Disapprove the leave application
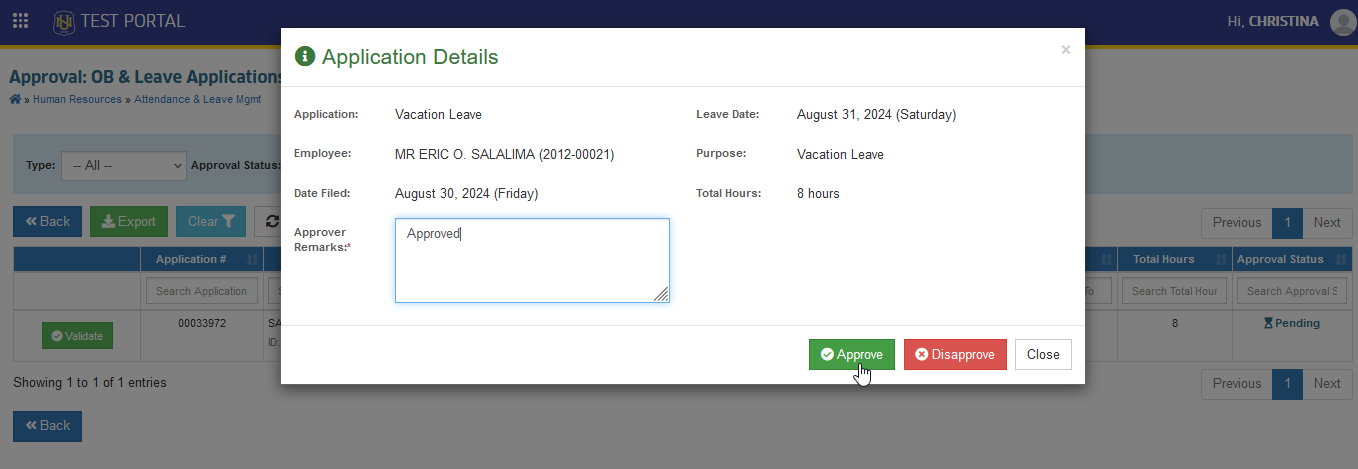 click(x=955, y=354)
